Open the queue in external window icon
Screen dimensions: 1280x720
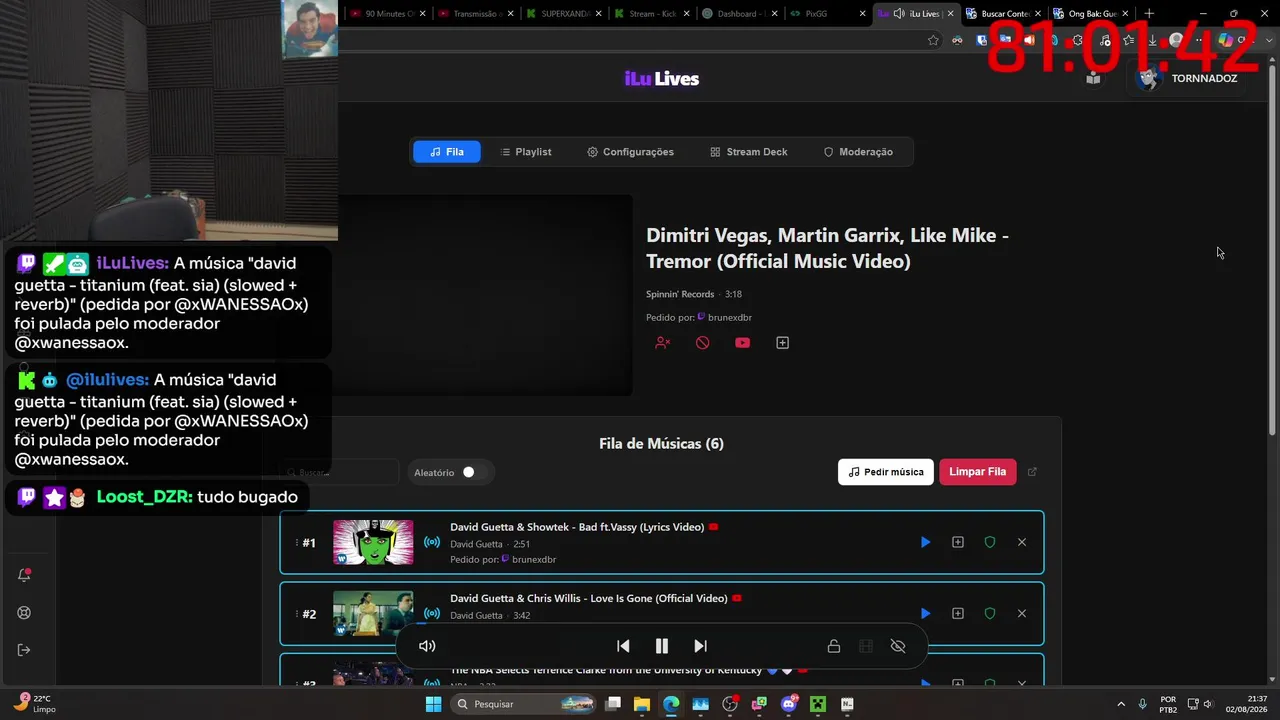click(x=1033, y=472)
